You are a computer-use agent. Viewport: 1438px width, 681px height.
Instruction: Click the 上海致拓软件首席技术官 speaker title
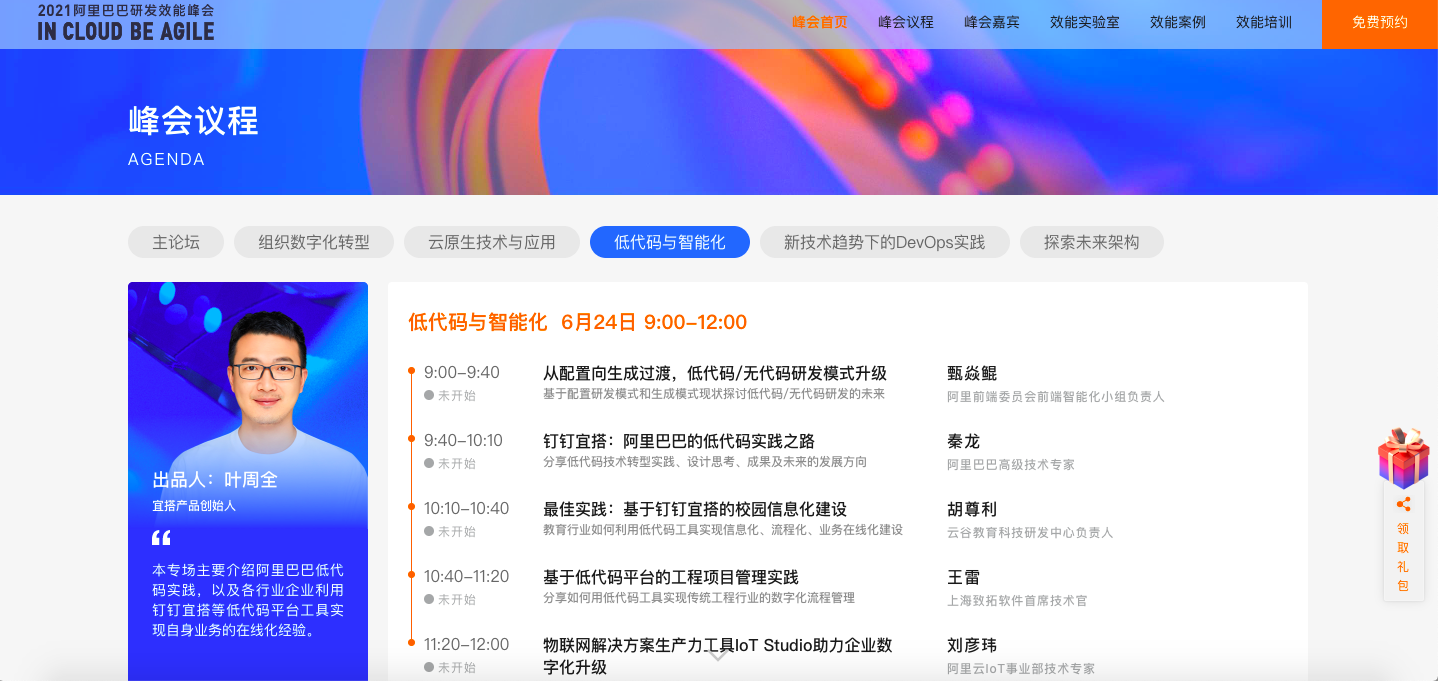1017,600
